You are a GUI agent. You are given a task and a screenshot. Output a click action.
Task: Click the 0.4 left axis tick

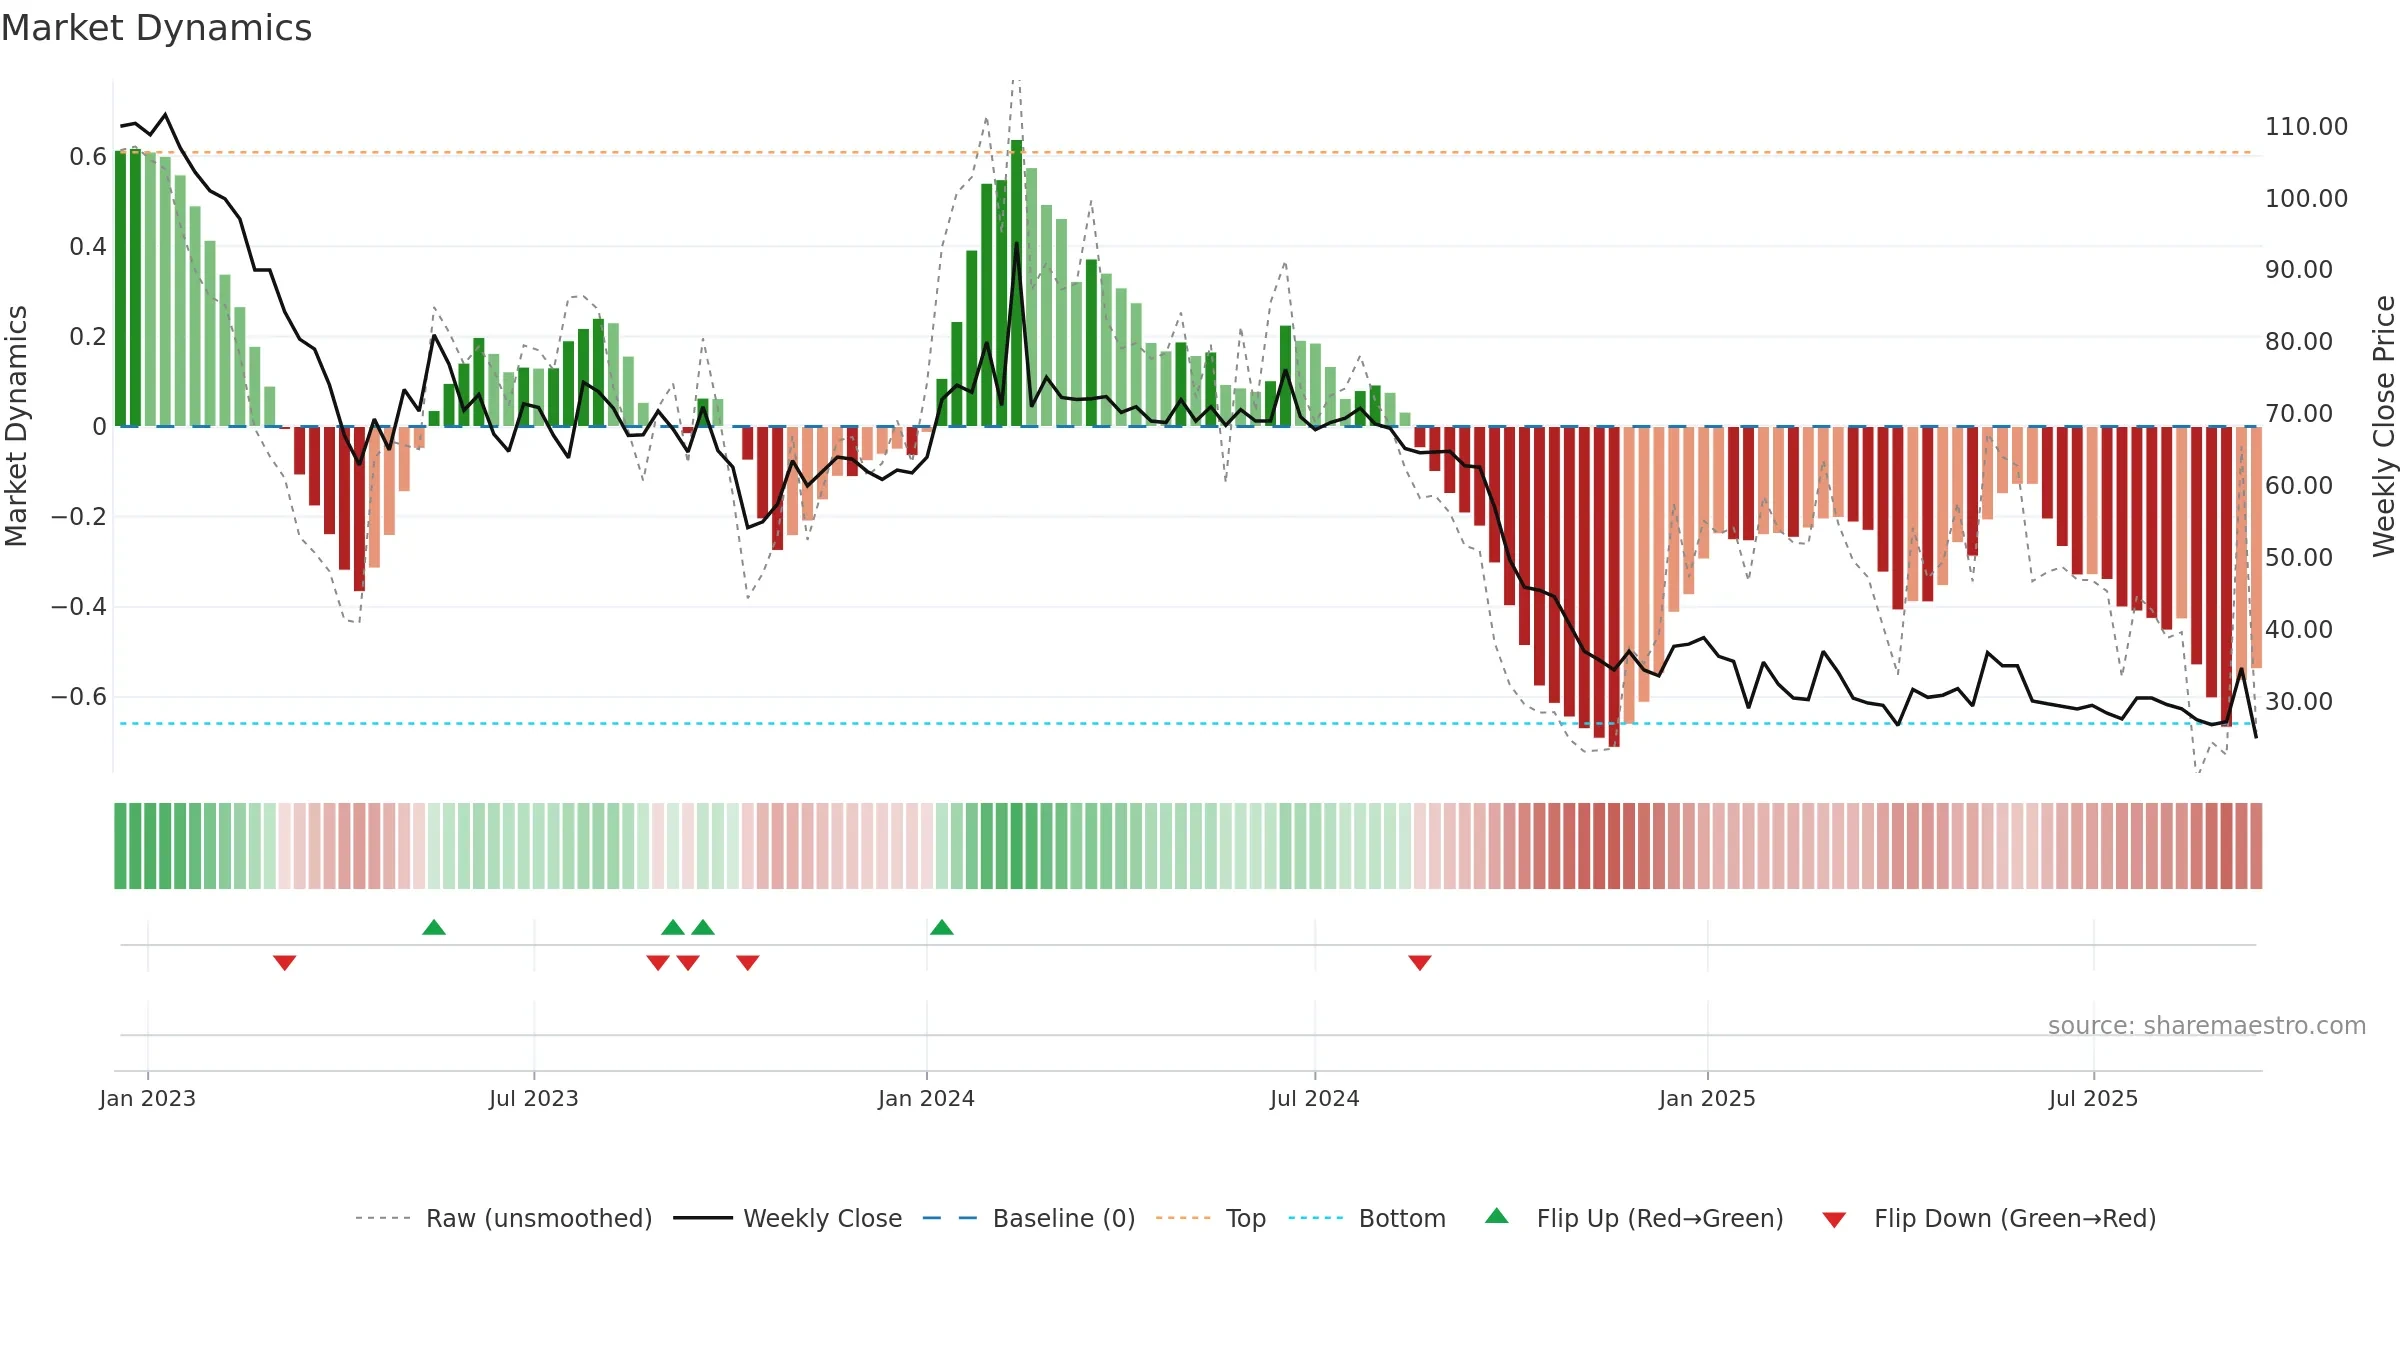[x=88, y=247]
